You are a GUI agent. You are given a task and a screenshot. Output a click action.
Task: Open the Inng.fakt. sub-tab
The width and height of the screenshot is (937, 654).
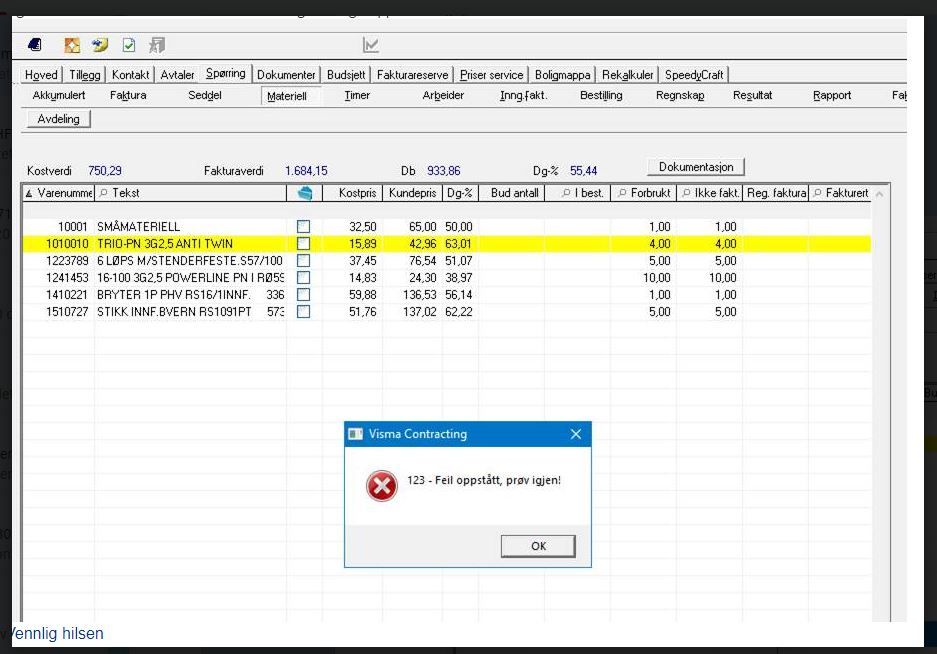pos(523,95)
